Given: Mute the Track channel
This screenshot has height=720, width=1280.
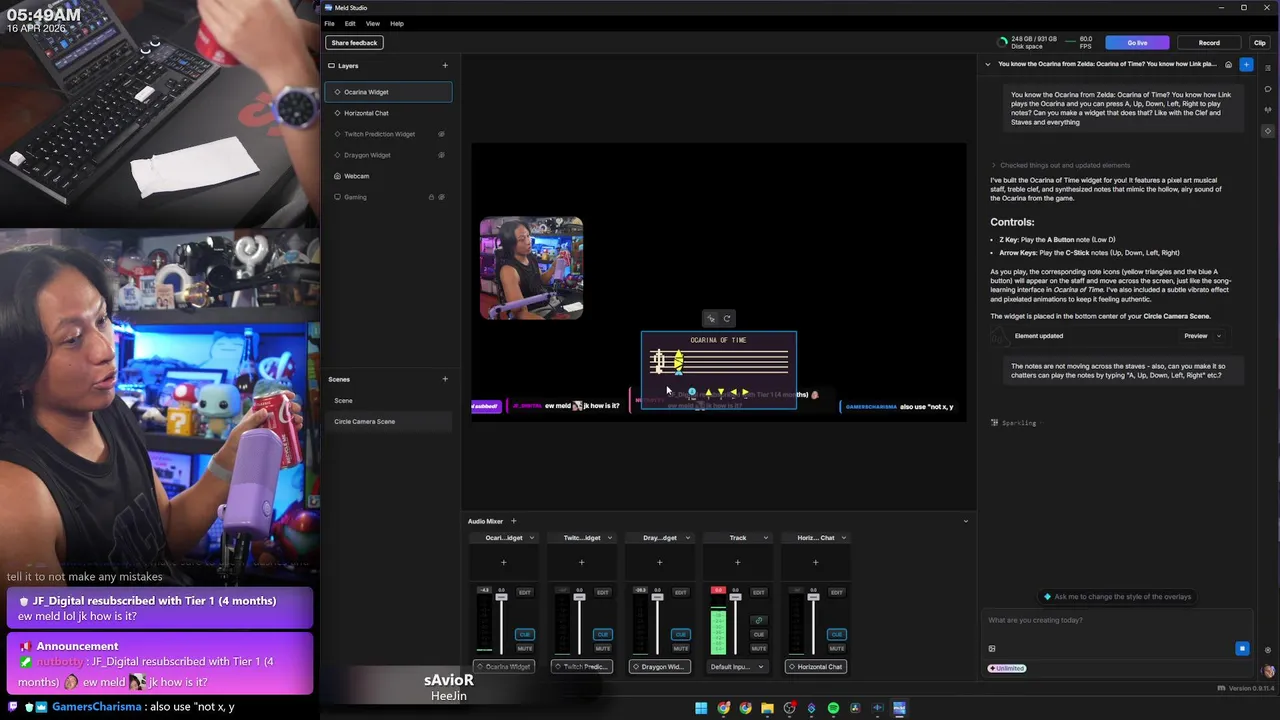Looking at the screenshot, I should 759,648.
